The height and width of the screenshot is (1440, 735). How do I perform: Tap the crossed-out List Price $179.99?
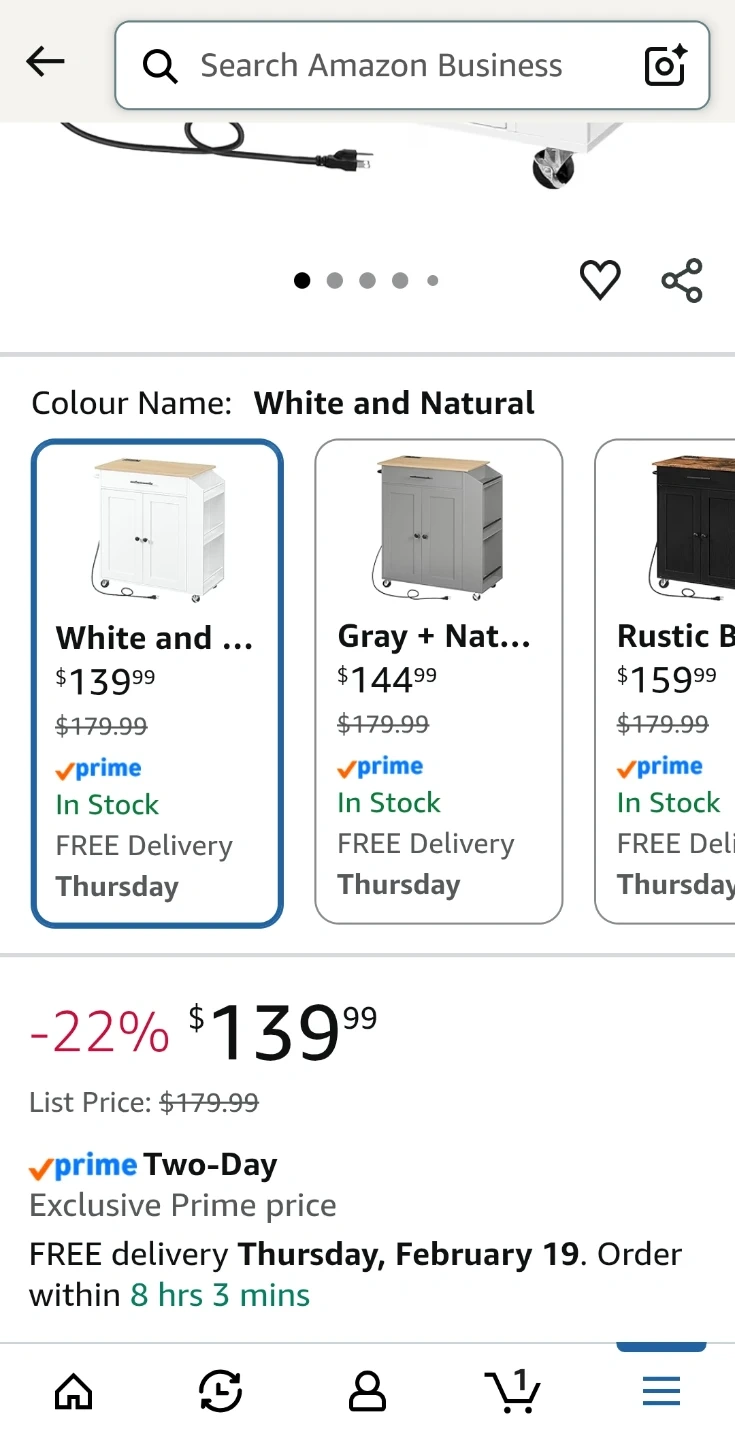[x=209, y=1103]
